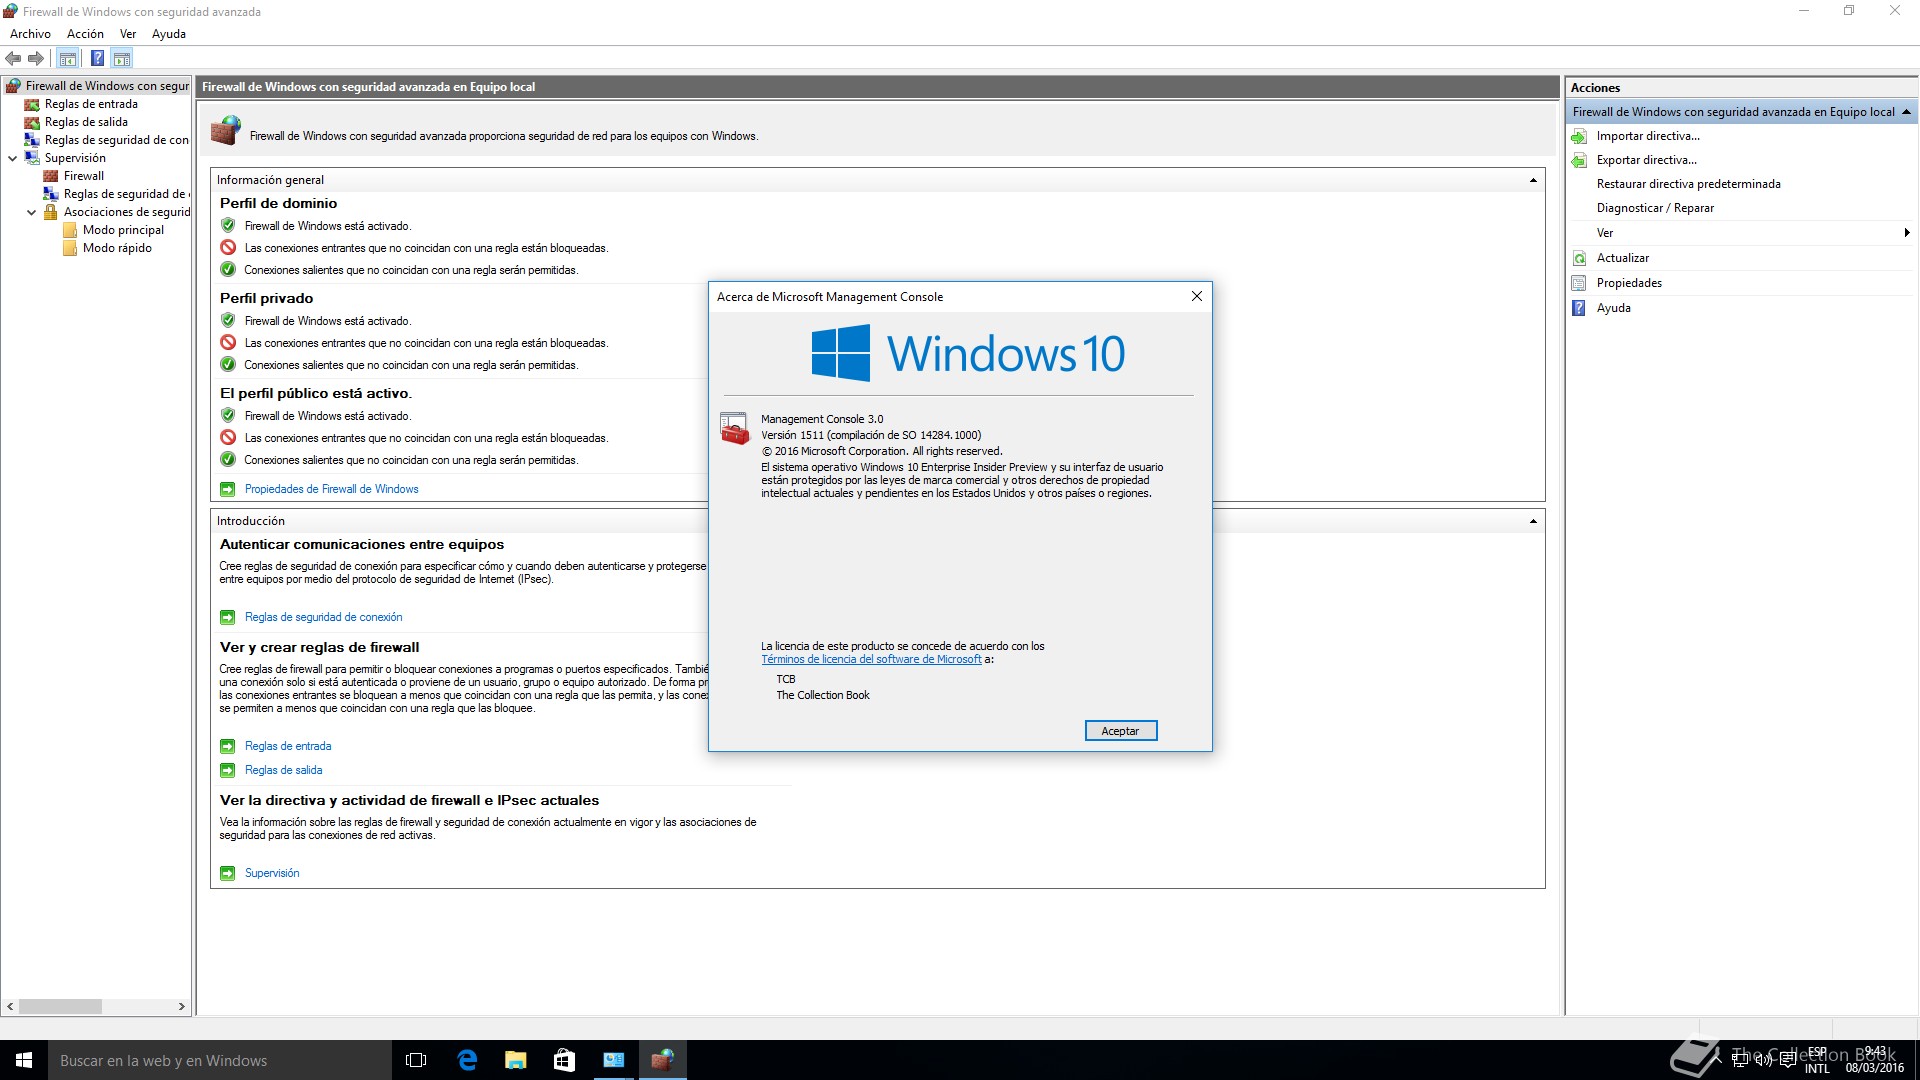This screenshot has width=1920, height=1080.
Task: Open Modo rápido folder in tree
Action: tap(117, 248)
